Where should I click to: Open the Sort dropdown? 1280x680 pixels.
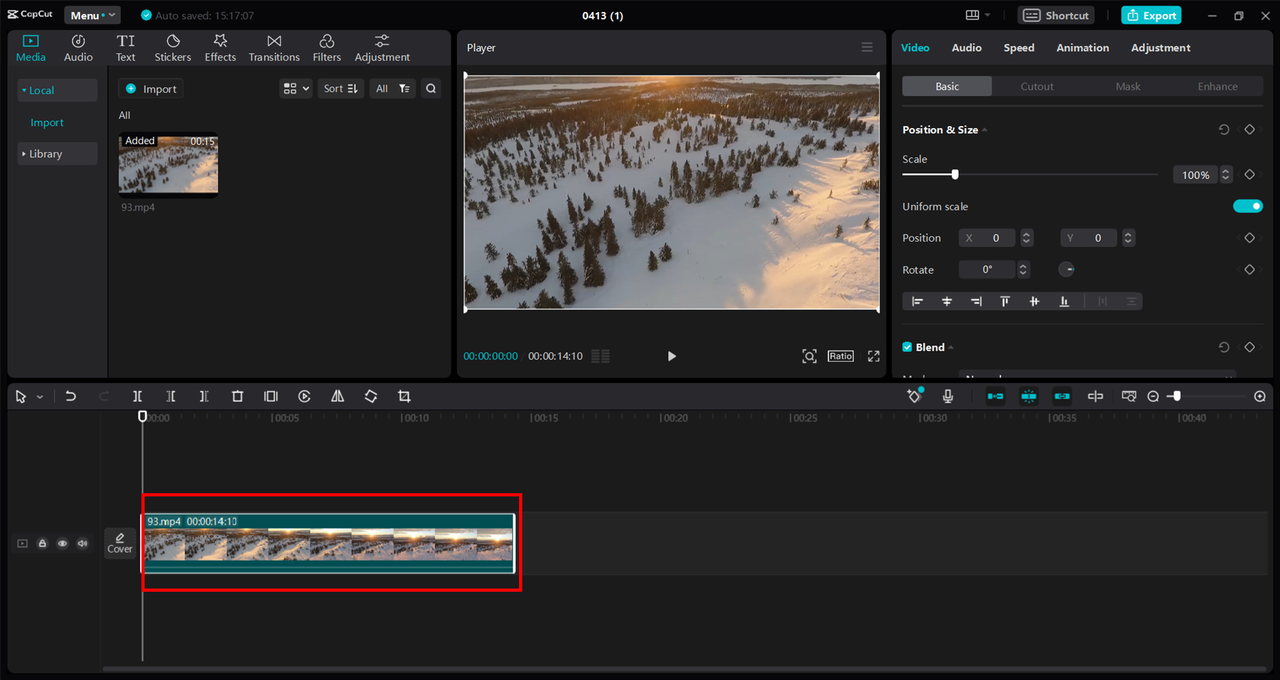click(x=340, y=88)
